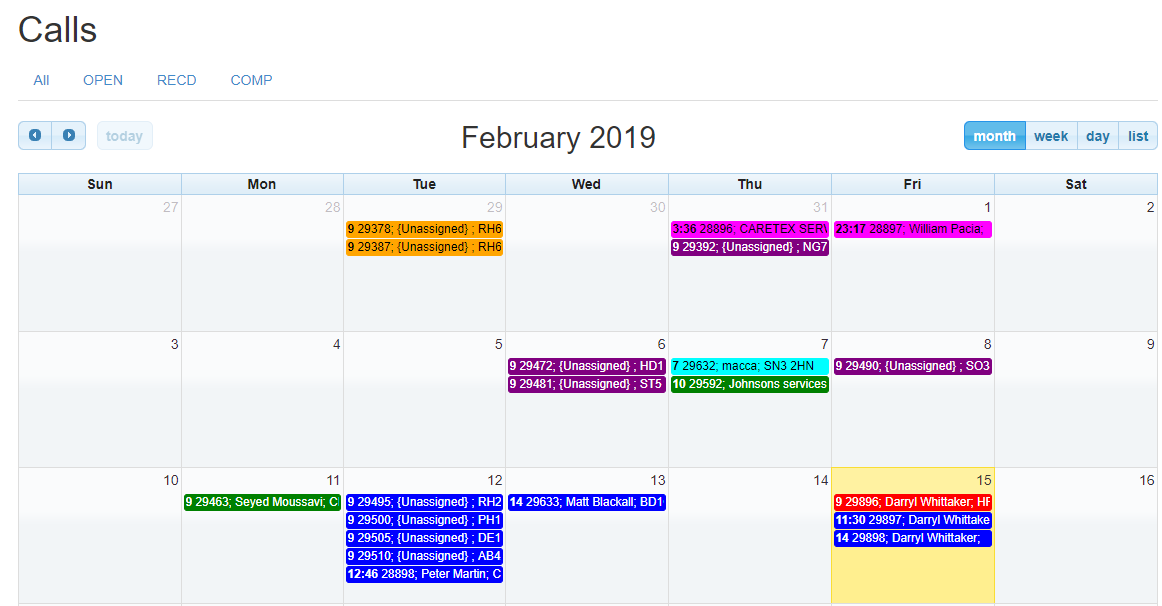Select the month view button
This screenshot has width=1162, height=606.
click(x=994, y=136)
